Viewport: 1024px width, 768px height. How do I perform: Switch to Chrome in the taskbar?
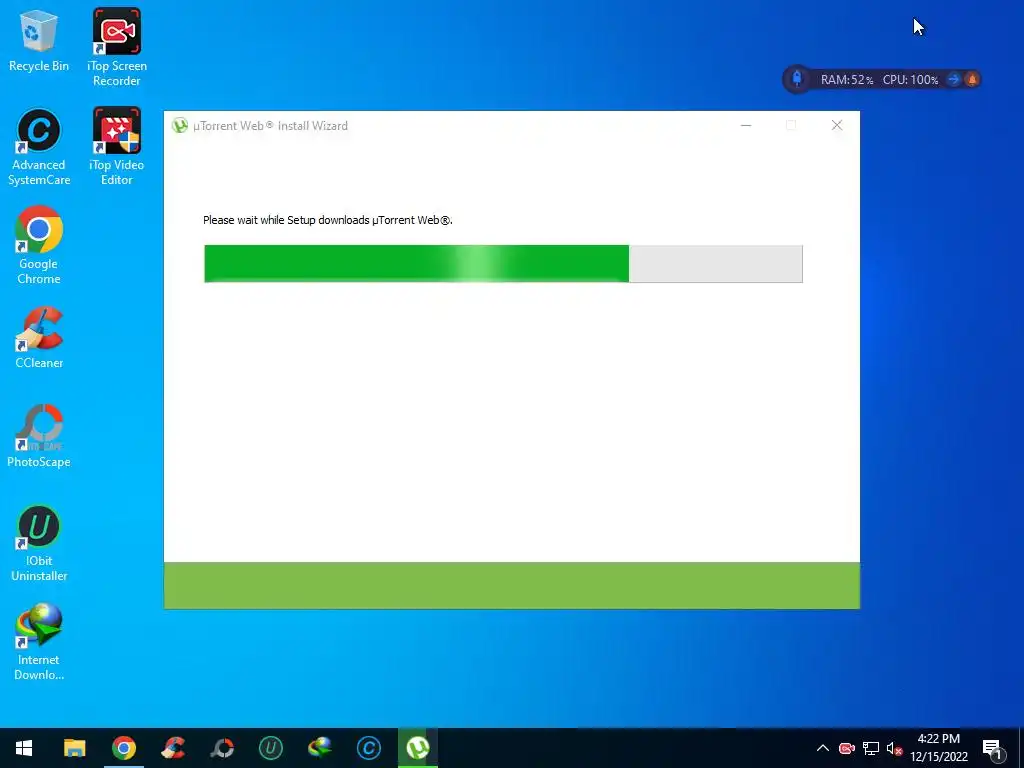(123, 748)
